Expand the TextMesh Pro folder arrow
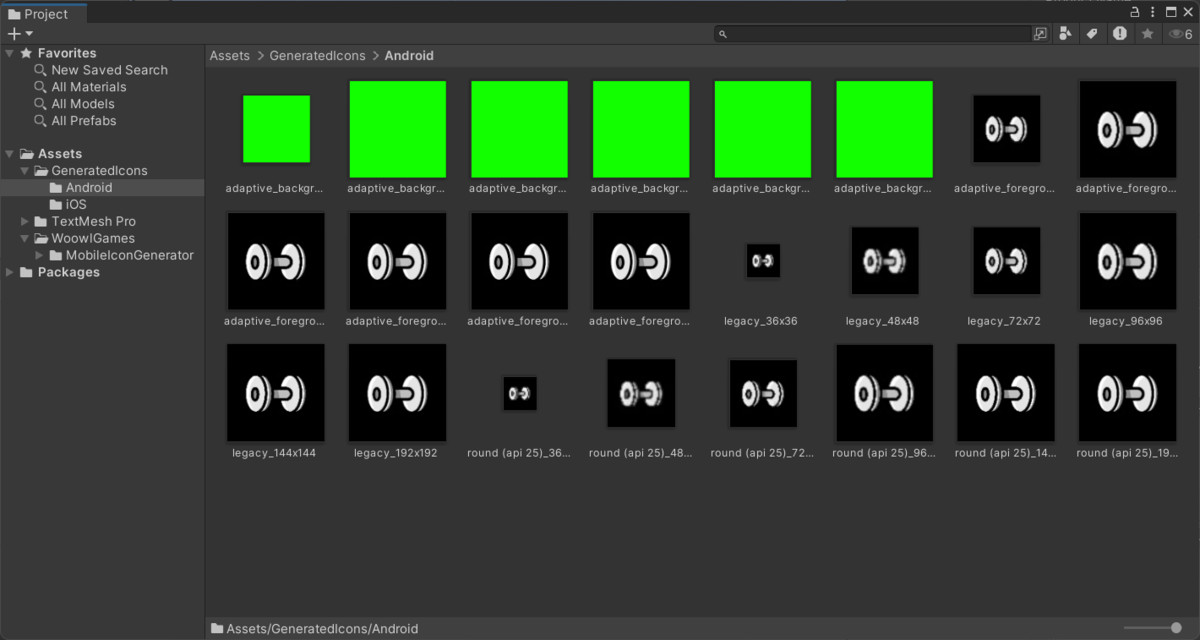 pos(26,221)
